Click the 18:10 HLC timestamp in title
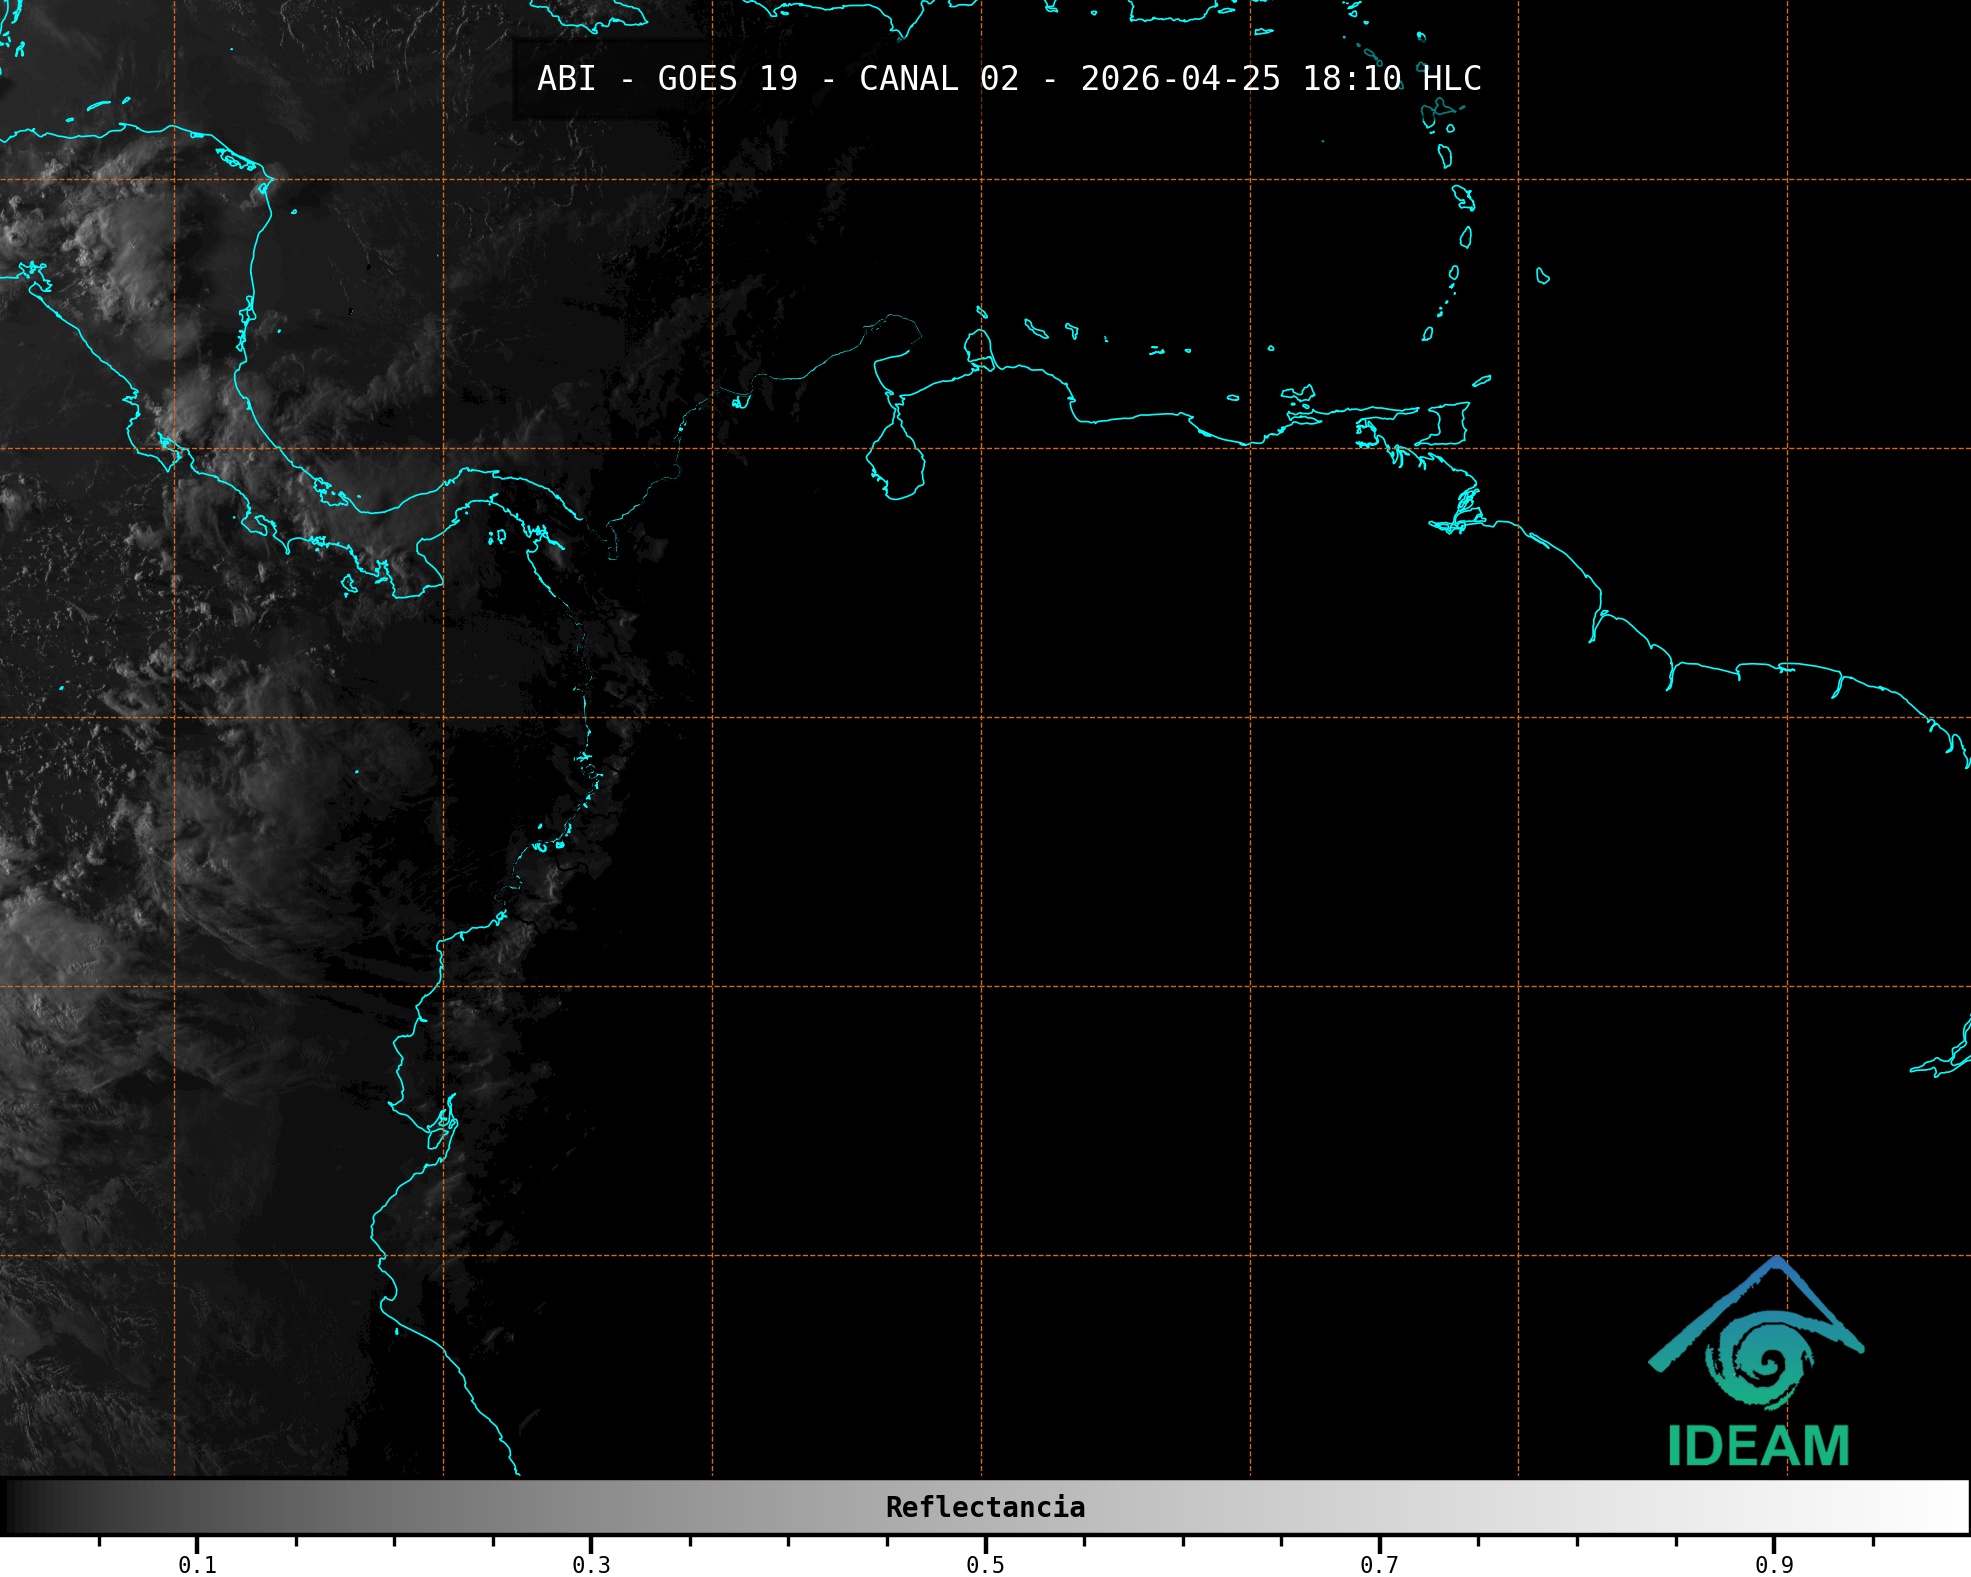Image resolution: width=1971 pixels, height=1577 pixels. tap(1391, 79)
